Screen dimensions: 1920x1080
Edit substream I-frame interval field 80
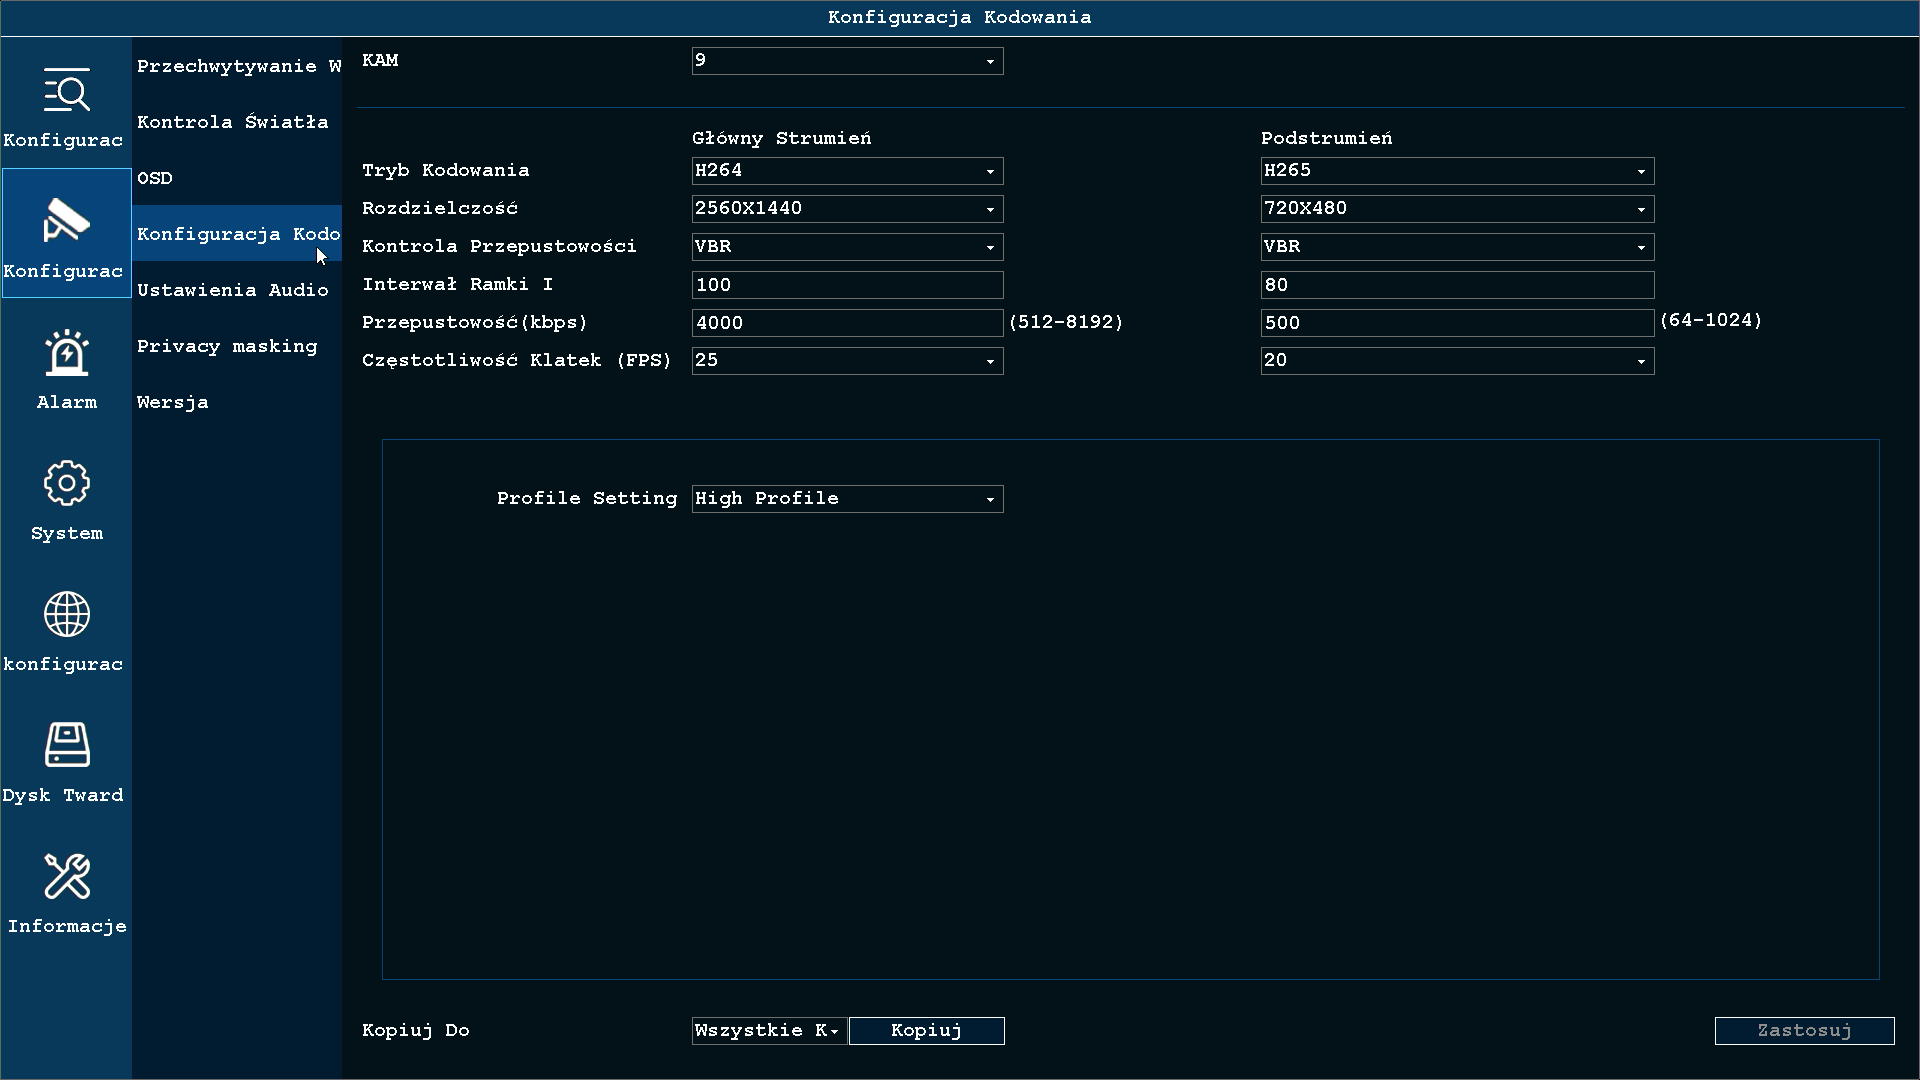[x=1457, y=285]
